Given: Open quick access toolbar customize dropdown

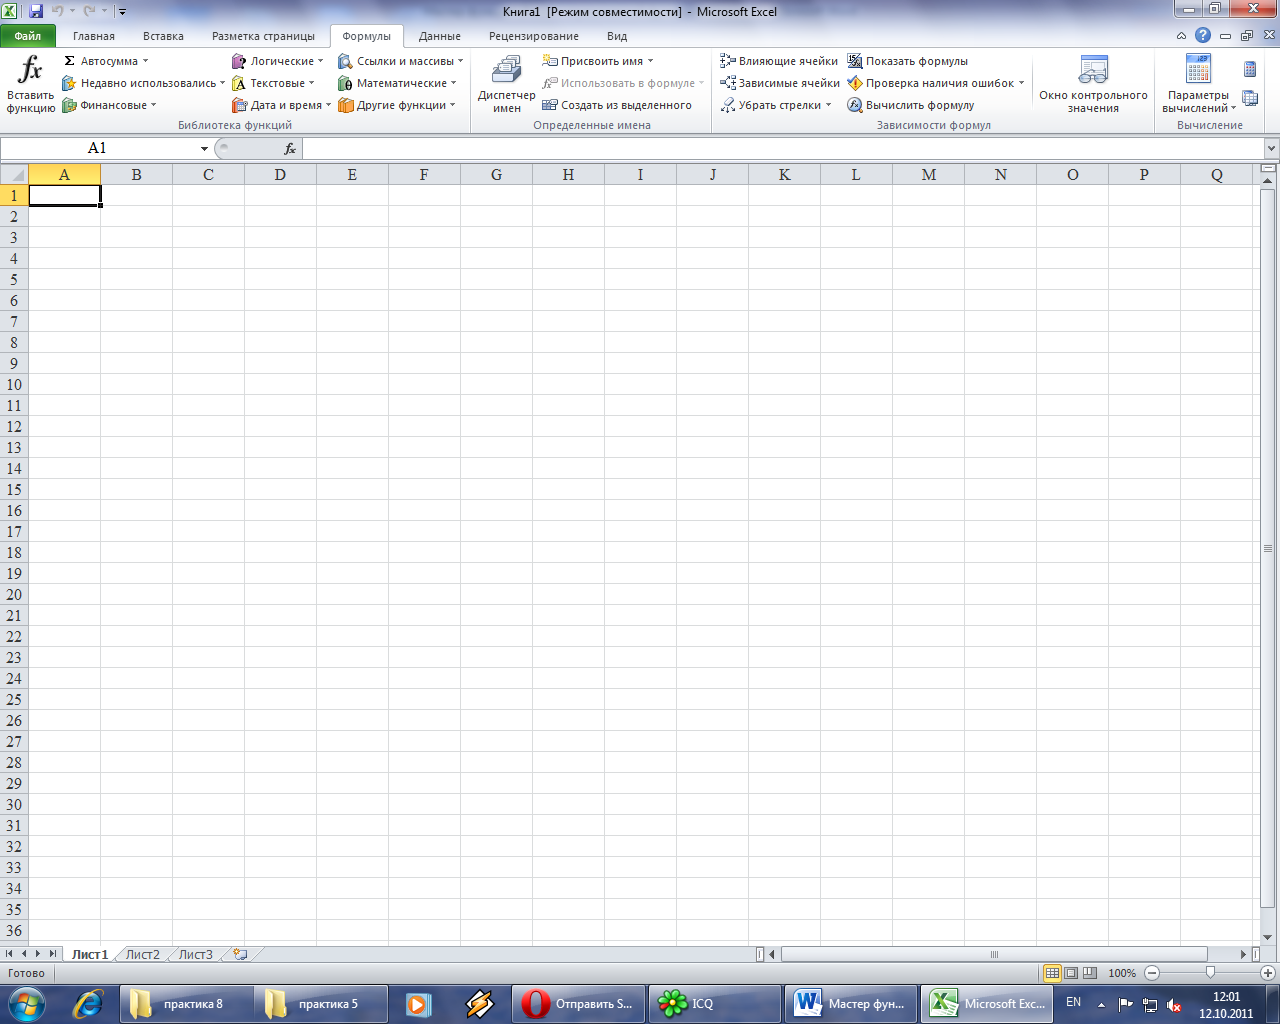Looking at the screenshot, I should [x=122, y=12].
